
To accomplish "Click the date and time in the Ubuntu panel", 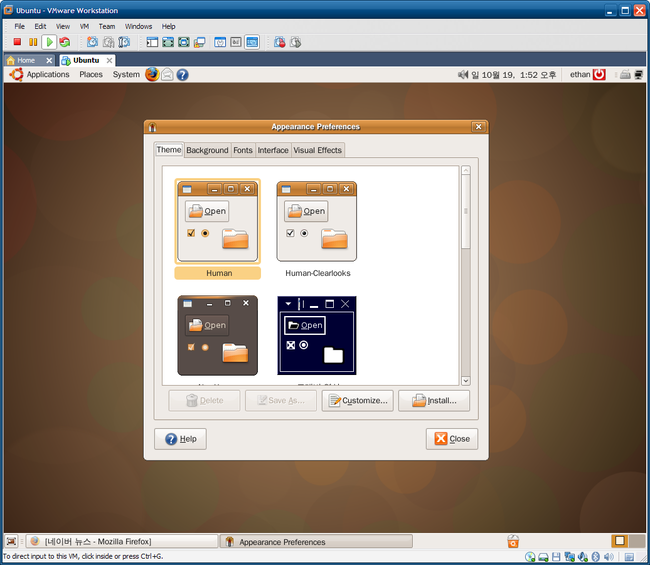I will 513,75.
